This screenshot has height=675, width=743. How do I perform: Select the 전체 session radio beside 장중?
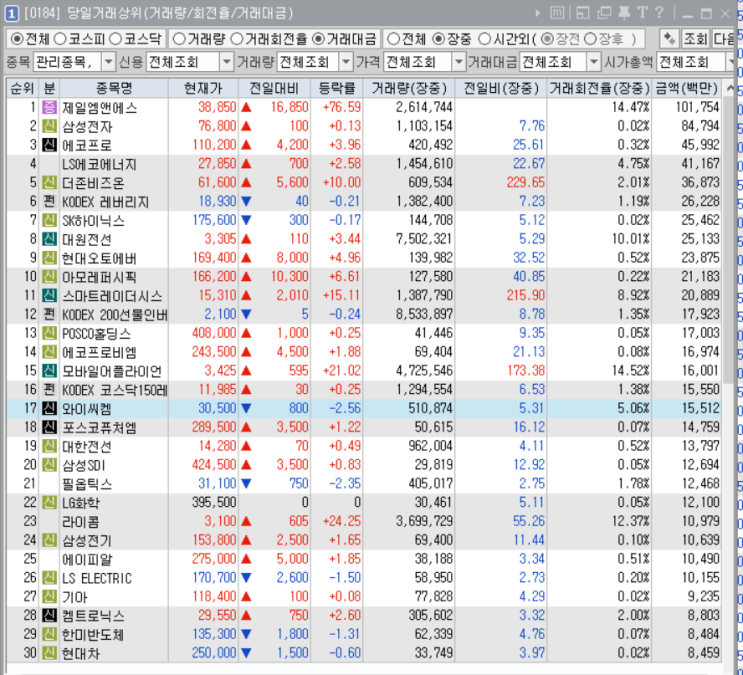[393, 39]
